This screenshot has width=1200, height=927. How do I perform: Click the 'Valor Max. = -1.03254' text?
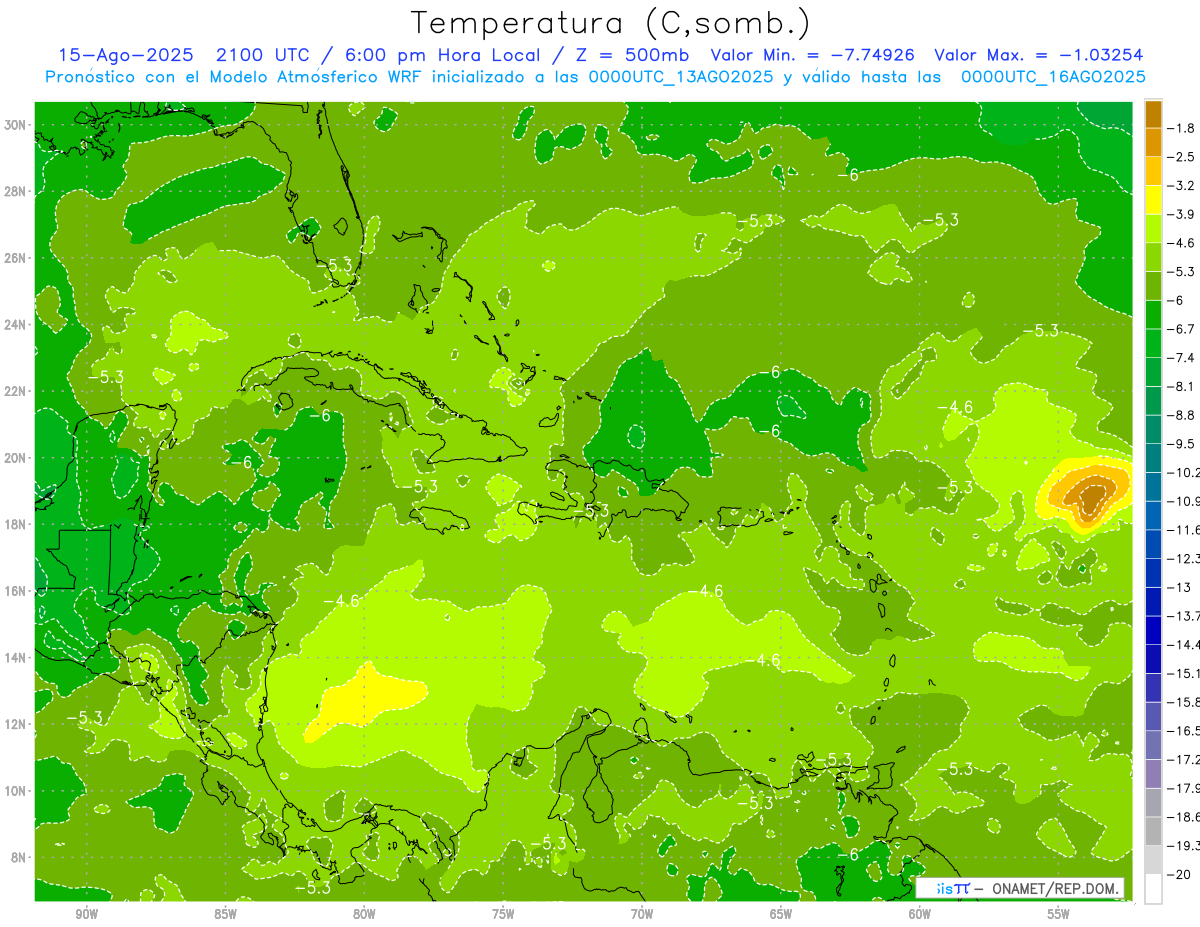coord(1038,55)
